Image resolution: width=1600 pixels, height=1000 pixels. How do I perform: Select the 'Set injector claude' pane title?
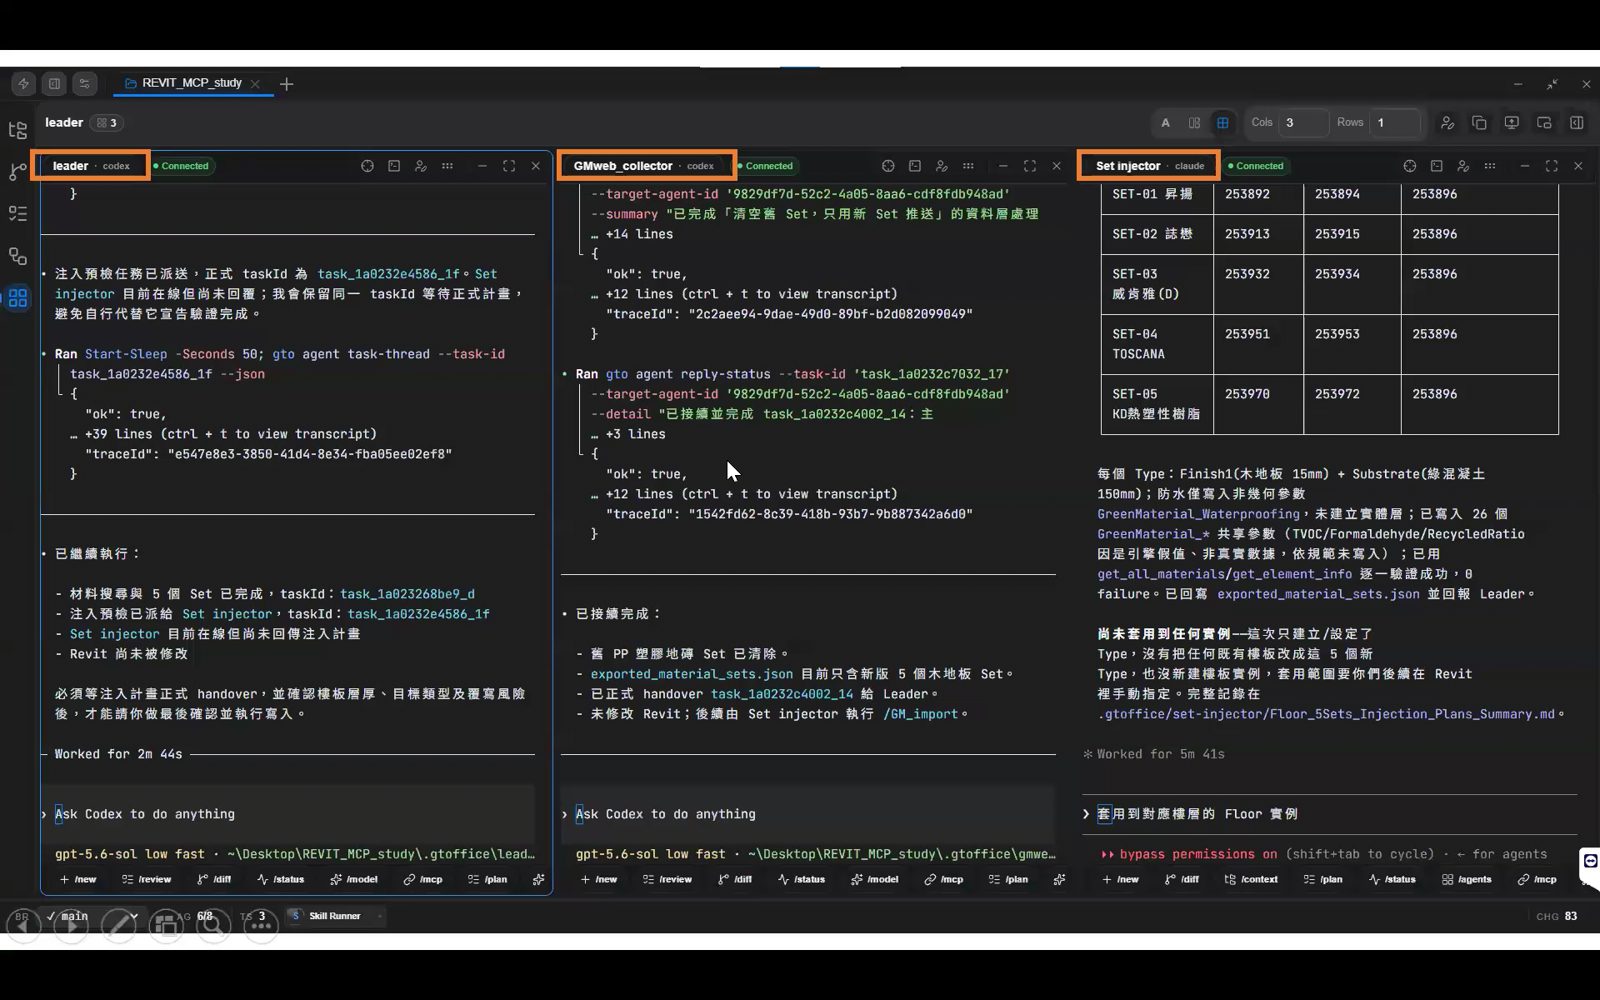pyautogui.click(x=1149, y=166)
